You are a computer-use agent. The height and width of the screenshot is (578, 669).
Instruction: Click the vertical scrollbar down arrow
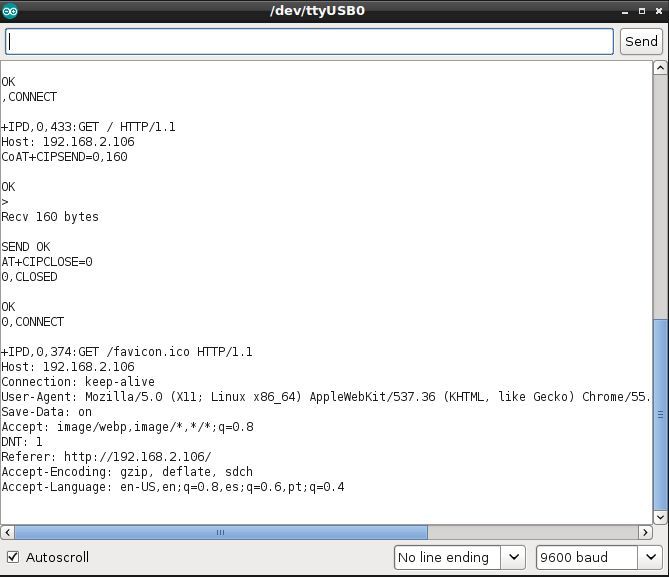click(x=660, y=517)
